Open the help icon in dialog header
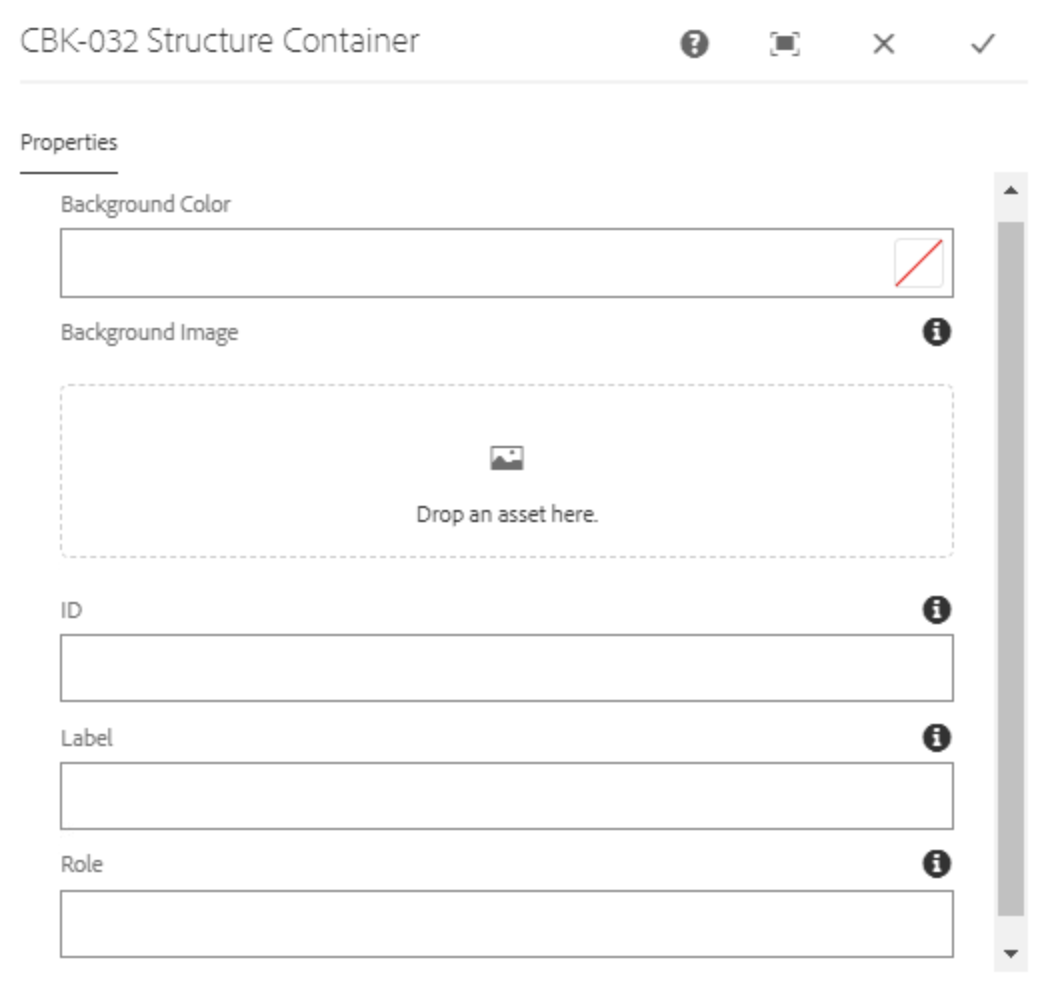The image size is (1048, 996). [695, 44]
